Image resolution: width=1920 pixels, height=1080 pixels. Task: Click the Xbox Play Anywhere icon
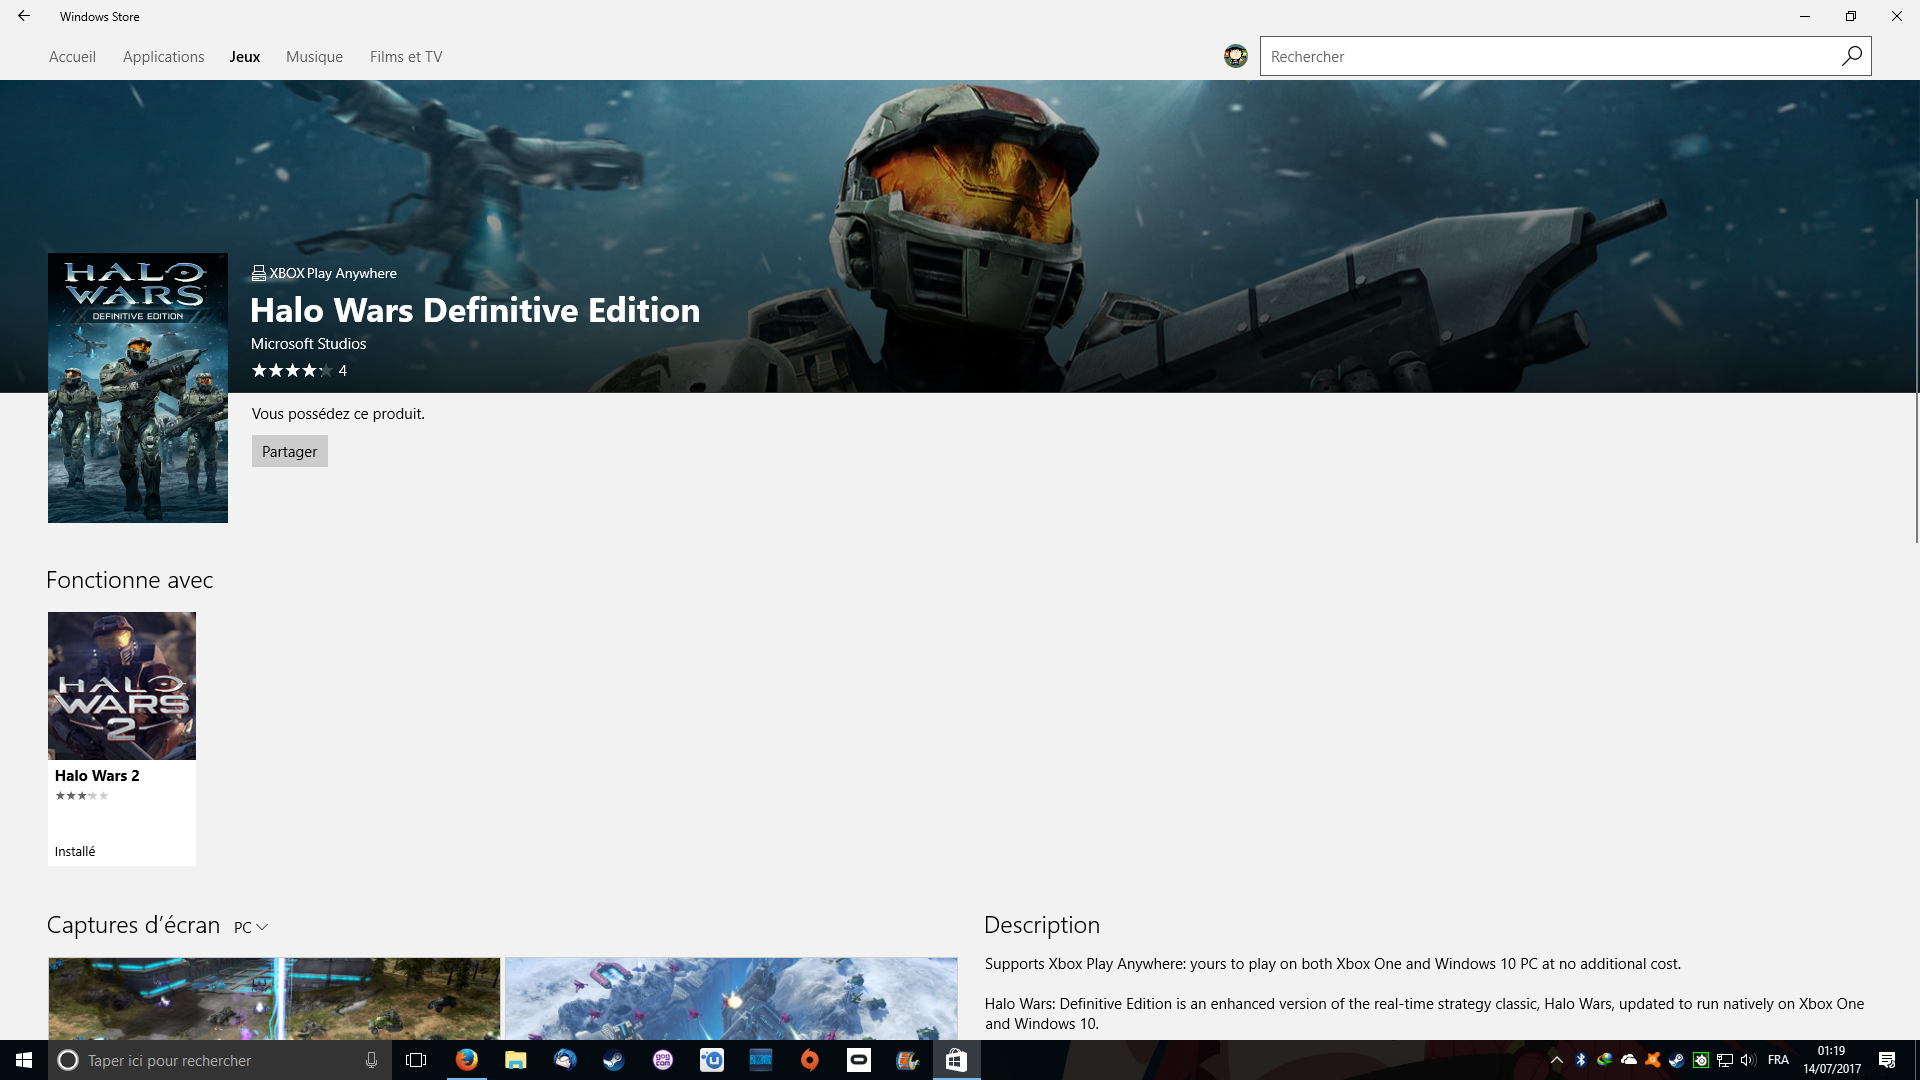(258, 273)
